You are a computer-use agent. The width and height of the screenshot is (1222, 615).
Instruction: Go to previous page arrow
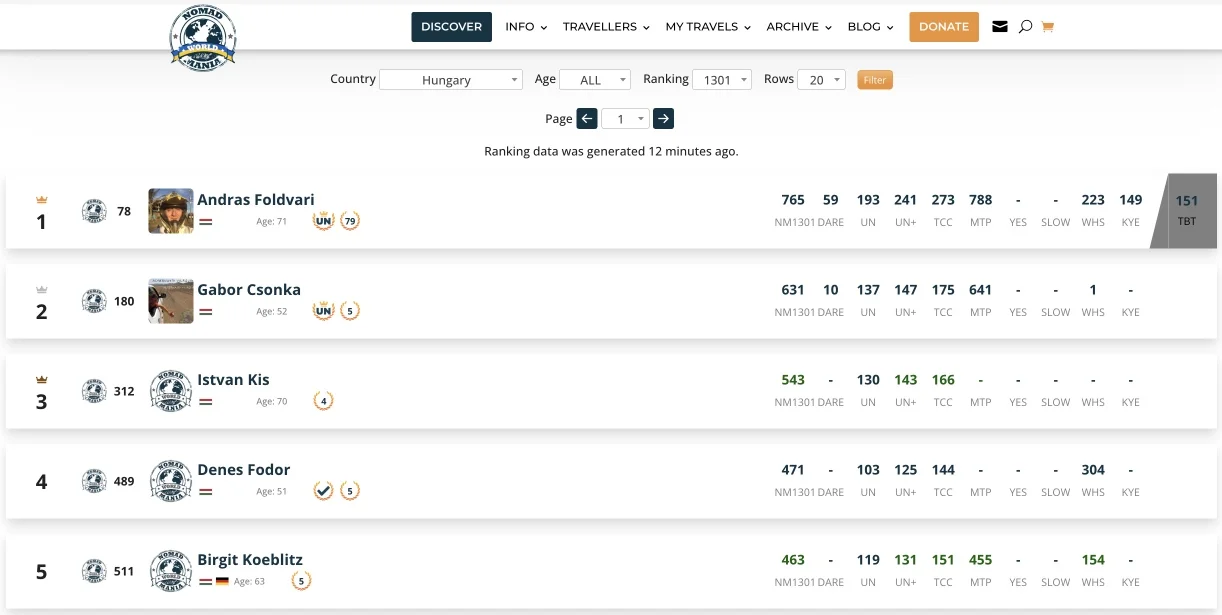tap(587, 119)
